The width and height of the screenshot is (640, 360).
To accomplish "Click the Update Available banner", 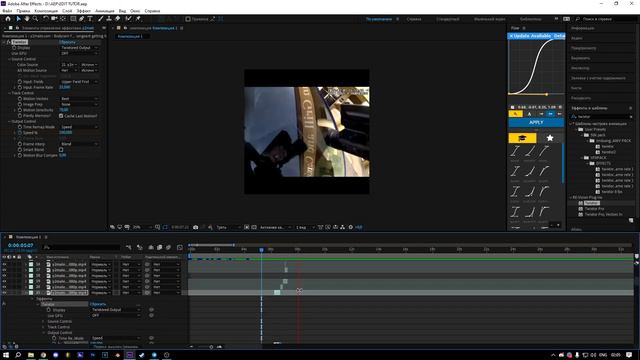I will (536, 36).
